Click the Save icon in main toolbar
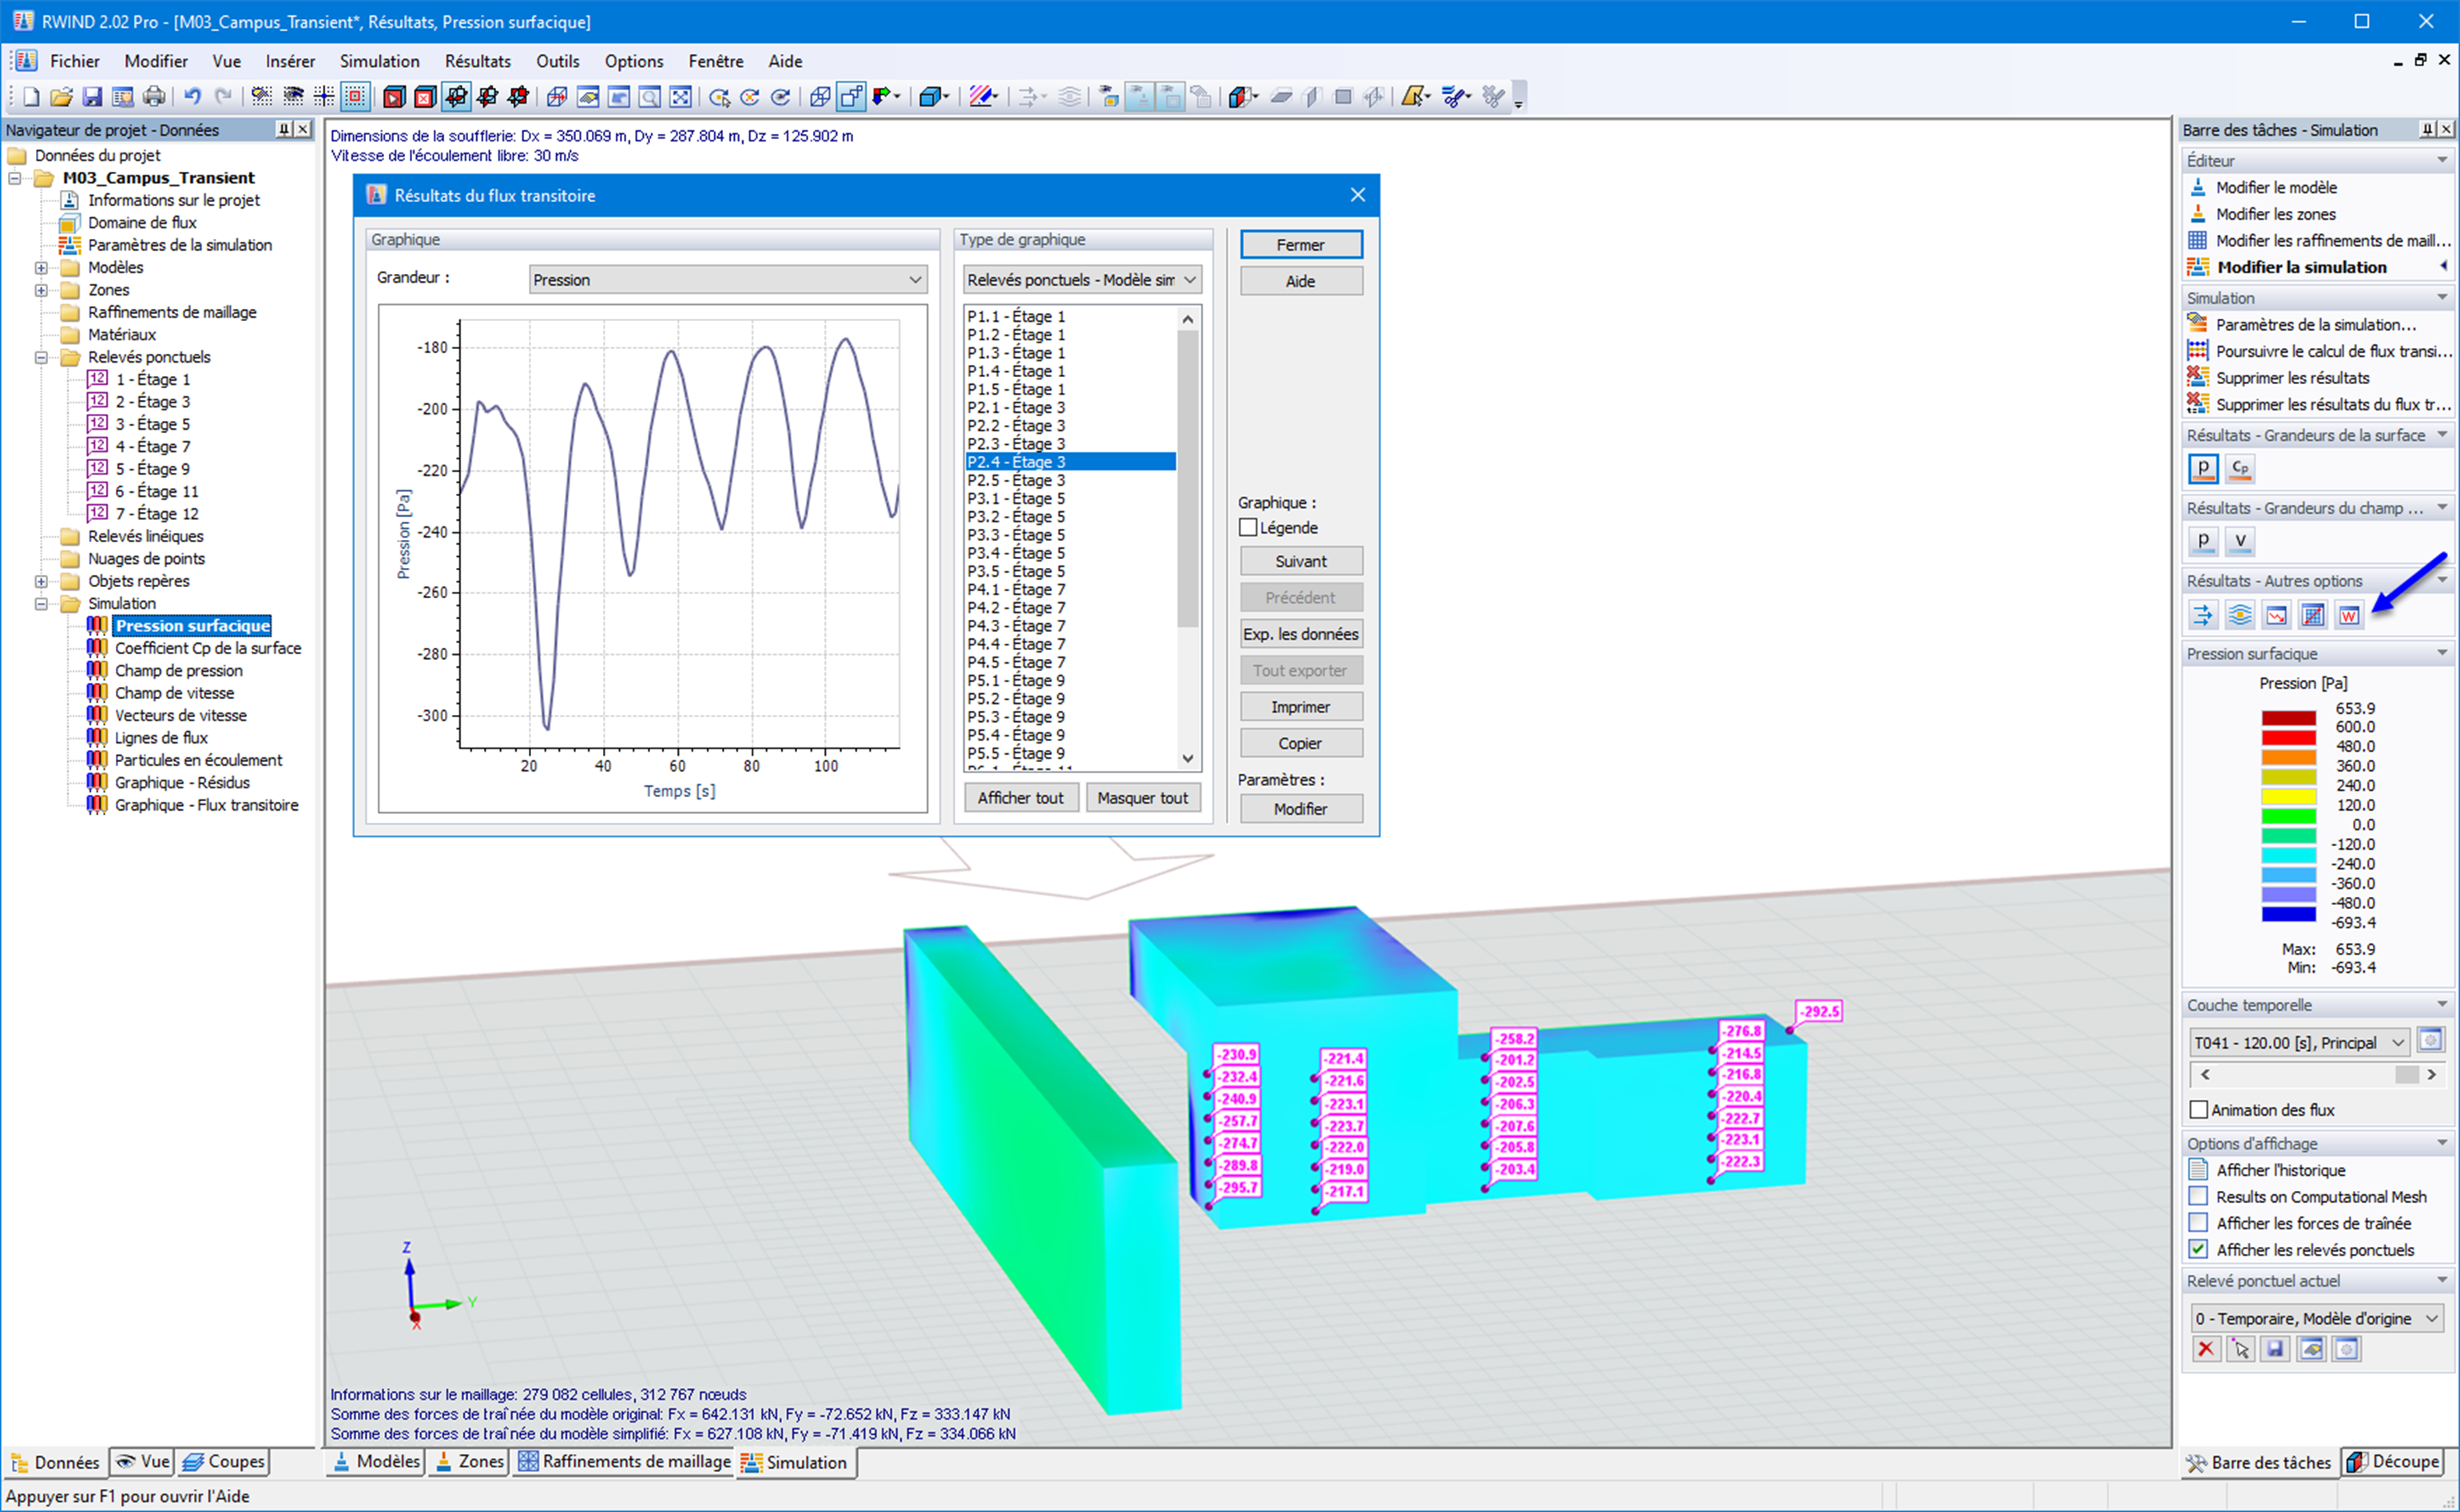The height and width of the screenshot is (1512, 2460). (92, 97)
